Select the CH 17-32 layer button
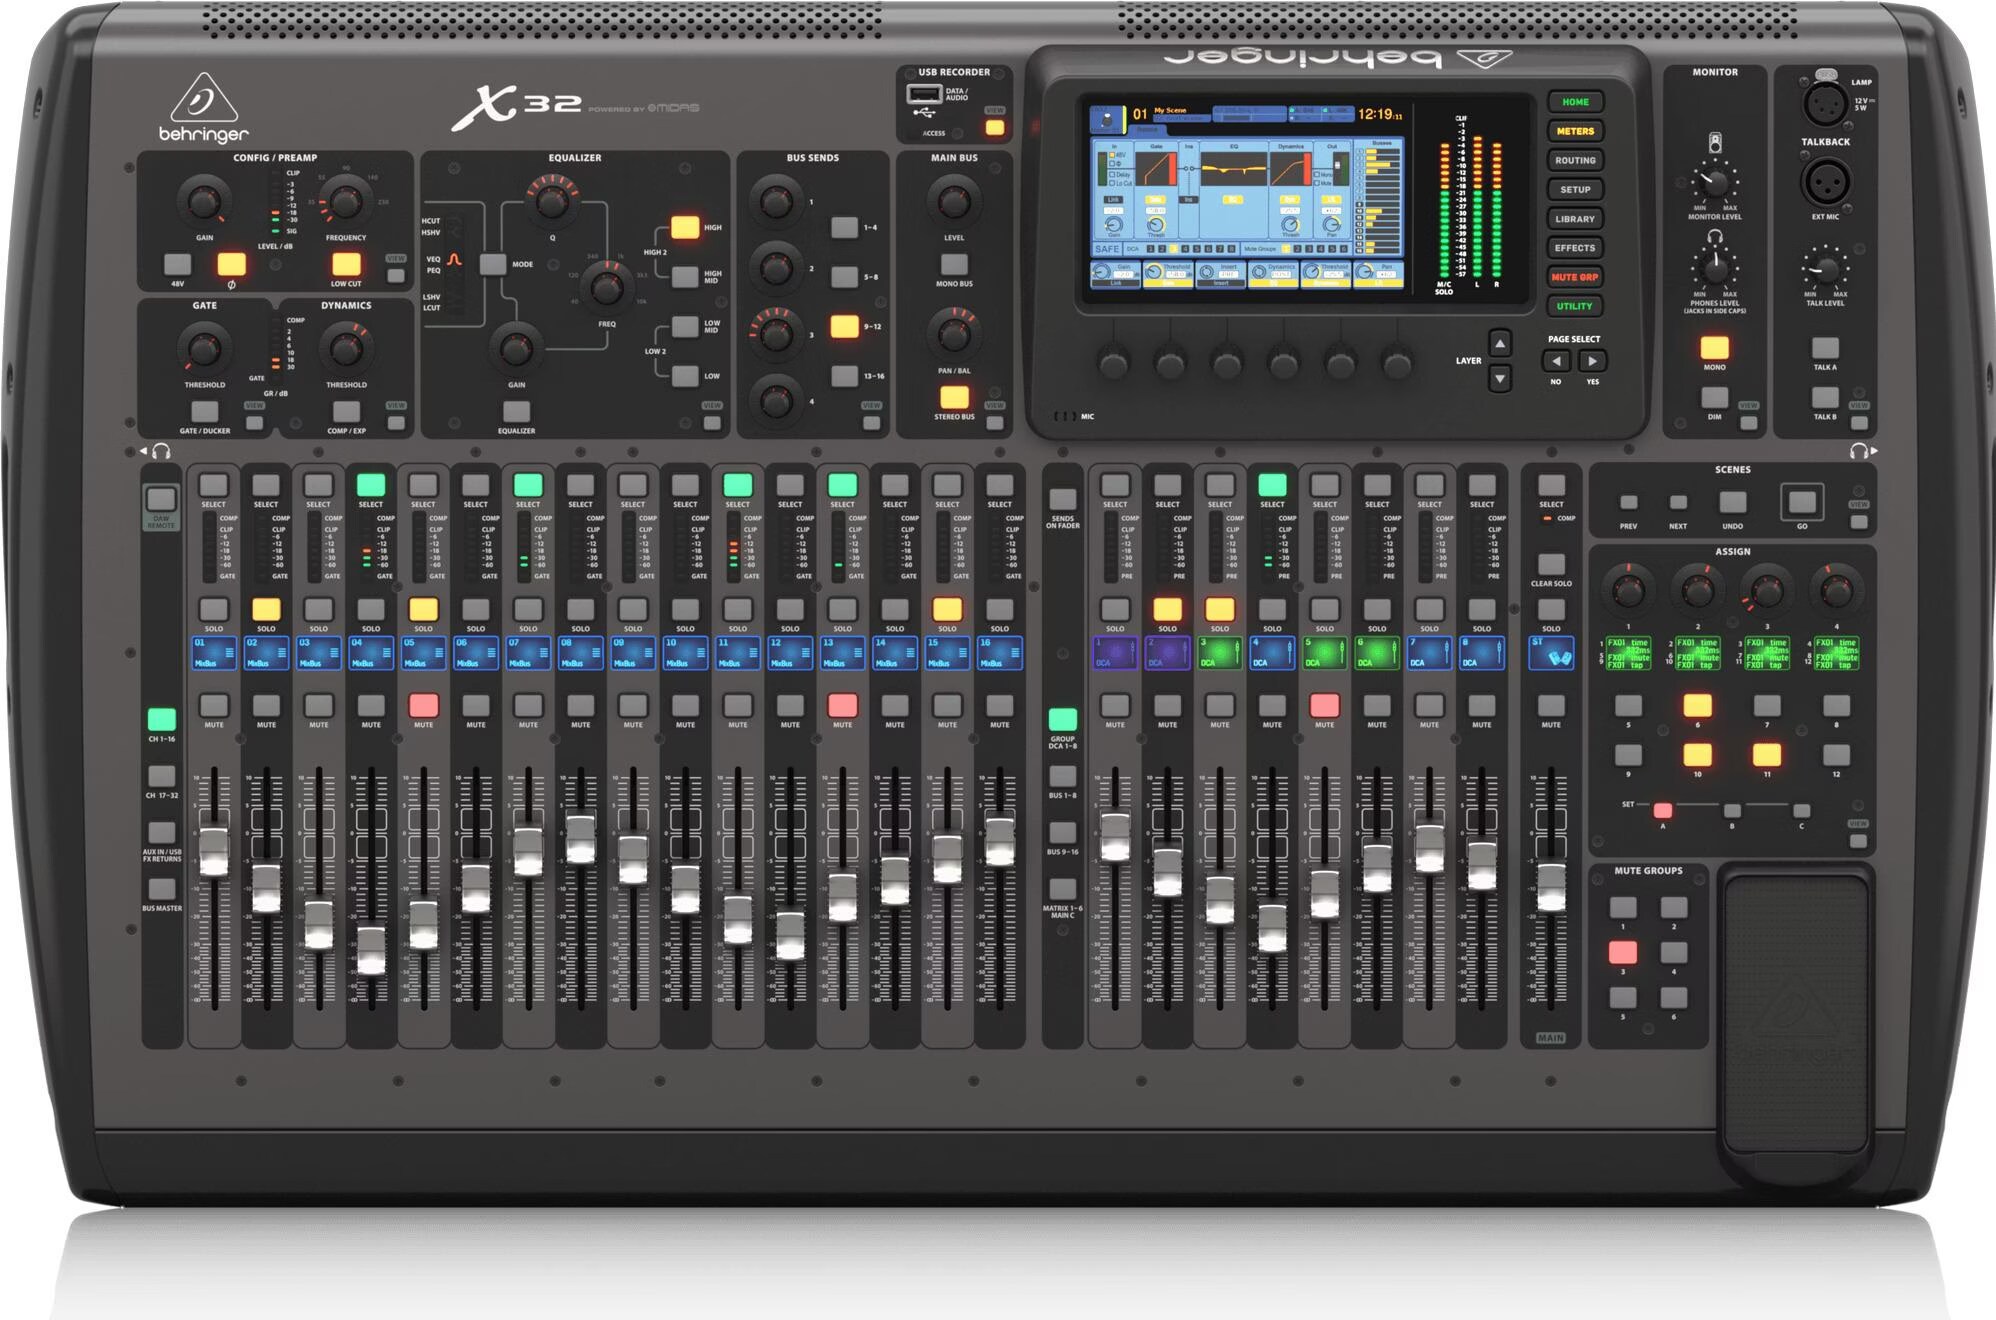1996x1320 pixels. coord(161,776)
